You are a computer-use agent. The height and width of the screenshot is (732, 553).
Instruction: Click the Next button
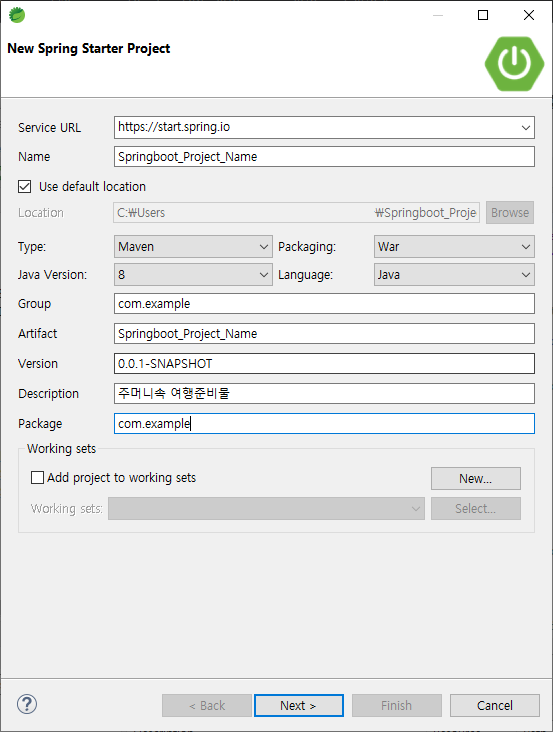click(299, 705)
